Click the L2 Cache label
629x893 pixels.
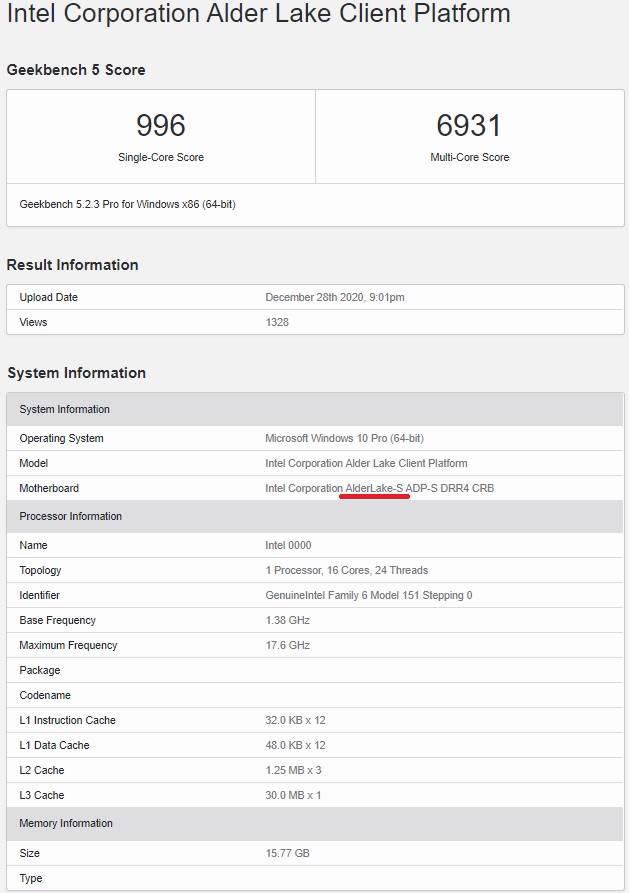click(42, 771)
